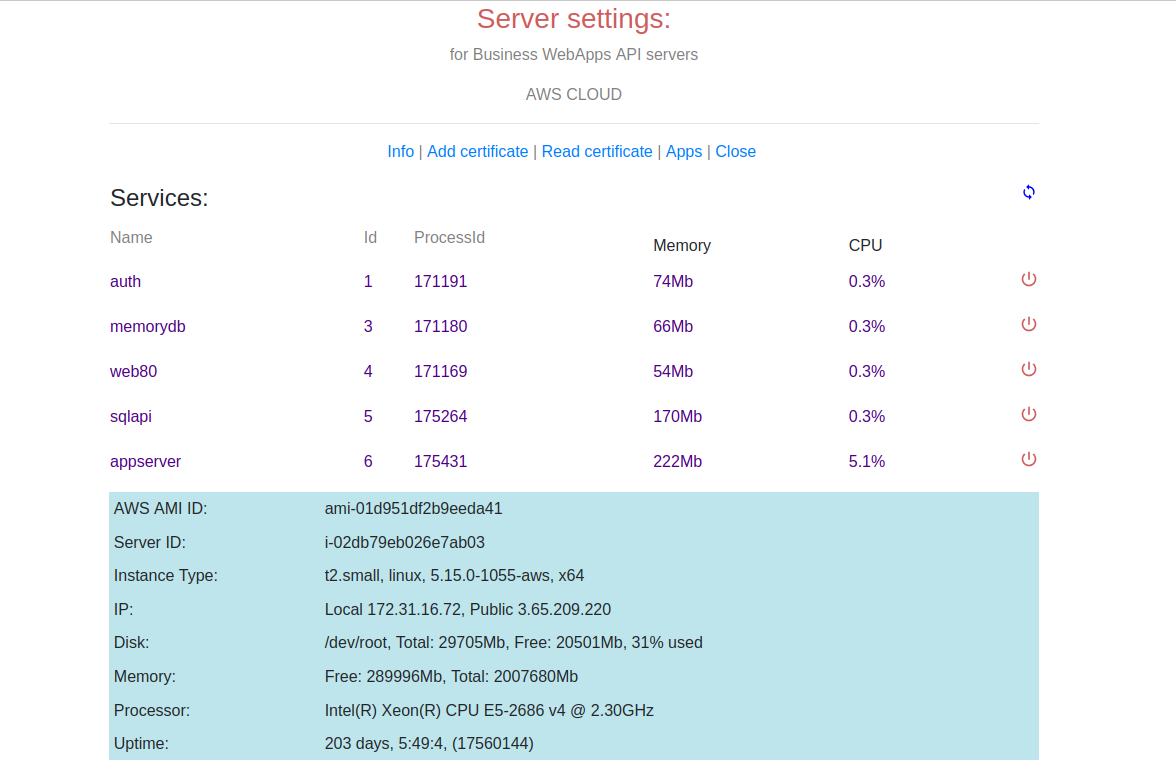Click the instance type t2.small value
This screenshot has height=775, width=1176.
tap(454, 575)
